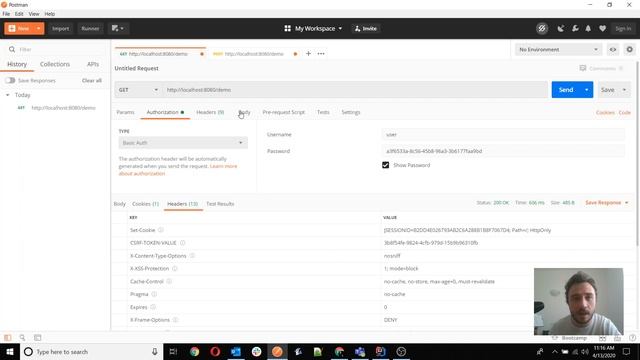
Task: Click info icon next to X-XSS-Protection
Action: 175,269
